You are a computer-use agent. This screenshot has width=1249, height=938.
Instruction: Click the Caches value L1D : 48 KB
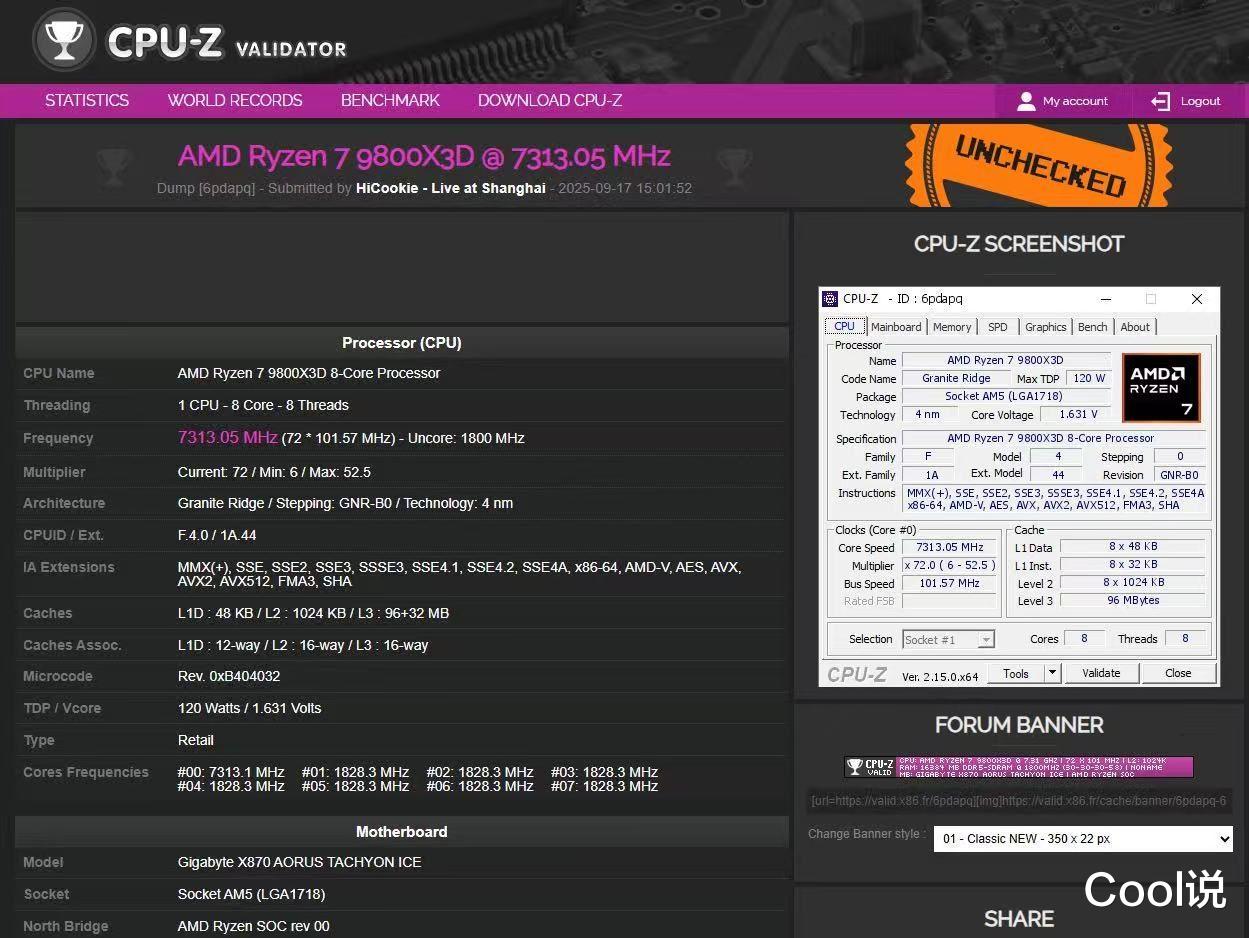coord(313,613)
